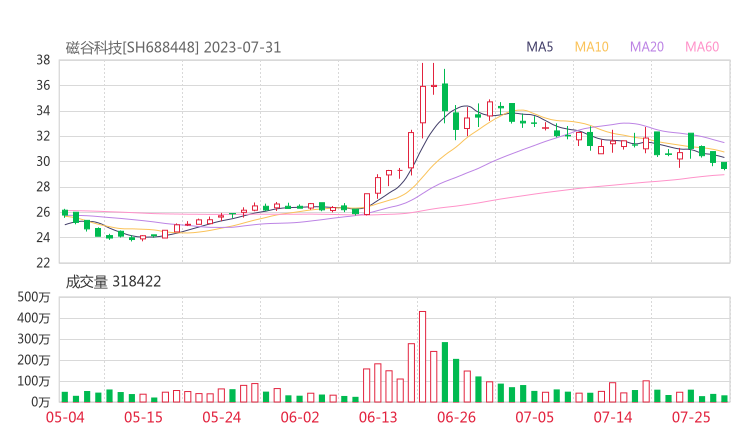Click the 22 price axis label
The height and width of the screenshot is (440, 740).
(x=43, y=263)
